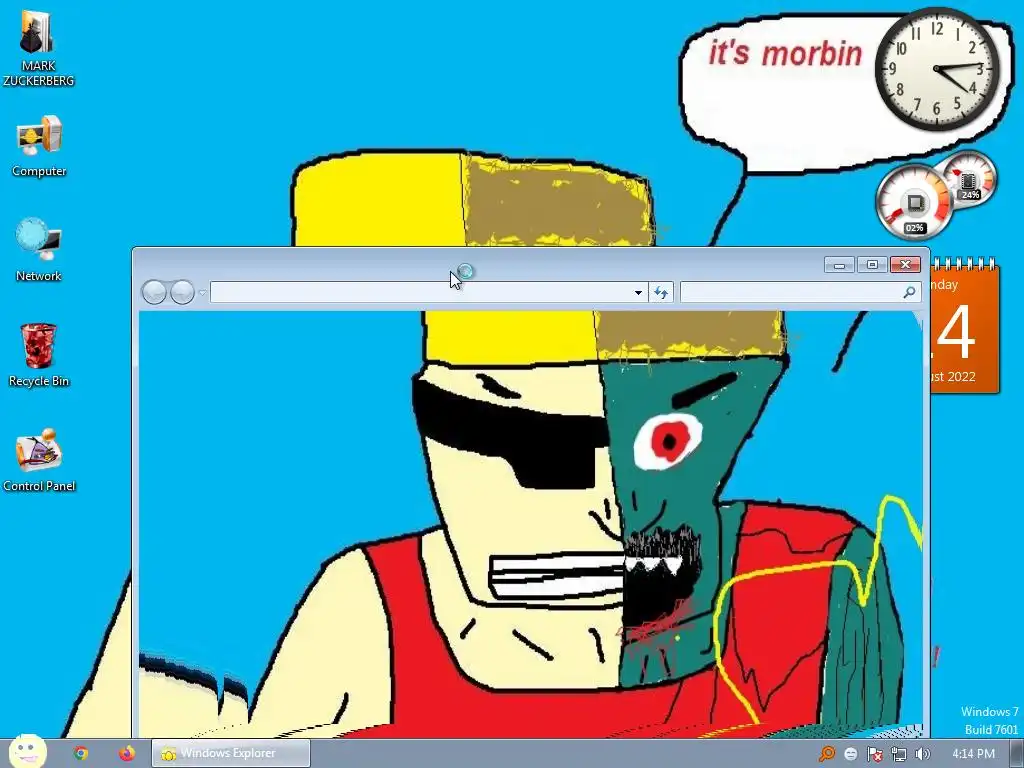This screenshot has width=1024, height=768.
Task: Click the search magnifier icon in Explorer
Action: click(908, 292)
